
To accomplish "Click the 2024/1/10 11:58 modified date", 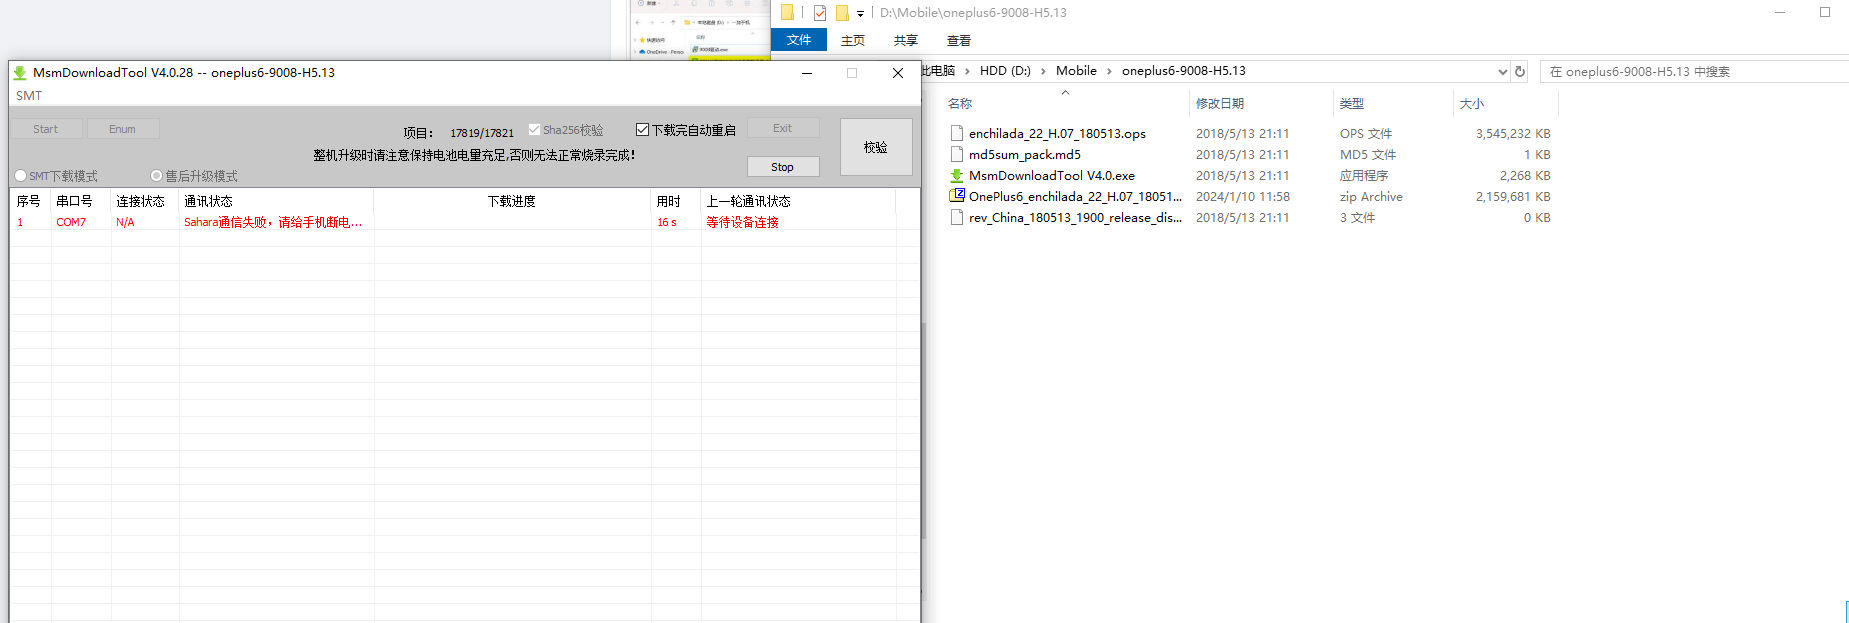I will 1243,196.
